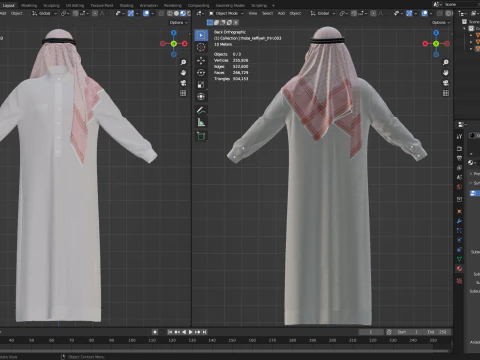Open the Particles properties tab

459,230
